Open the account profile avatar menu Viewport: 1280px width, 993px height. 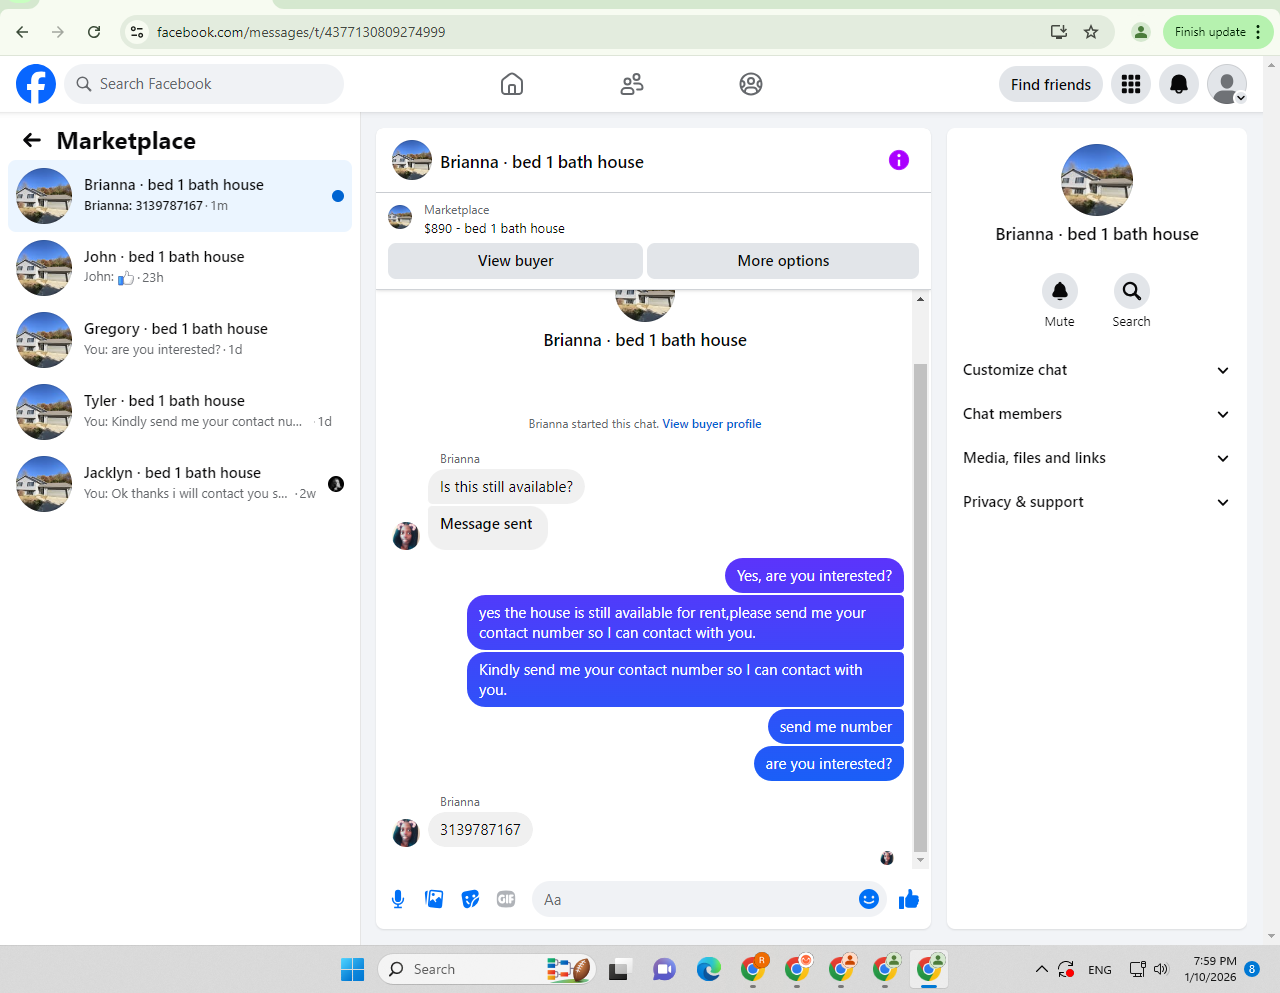click(1227, 84)
